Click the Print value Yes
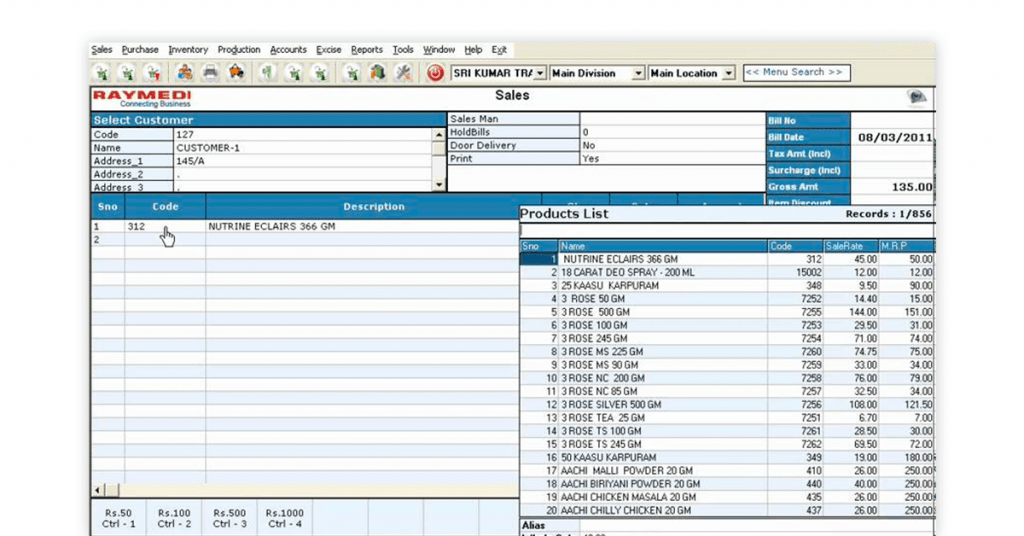The image size is (1024, 536). coord(590,158)
